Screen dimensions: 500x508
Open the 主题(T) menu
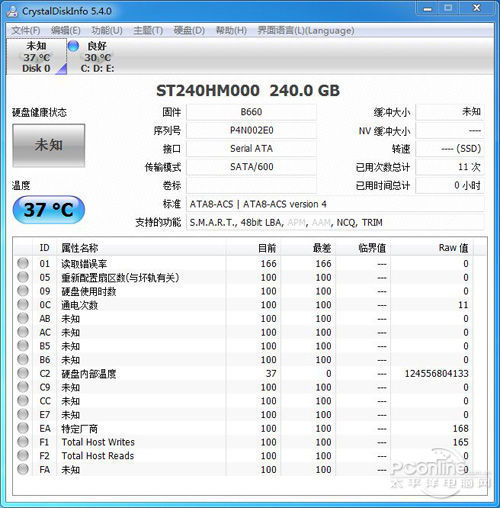click(148, 31)
